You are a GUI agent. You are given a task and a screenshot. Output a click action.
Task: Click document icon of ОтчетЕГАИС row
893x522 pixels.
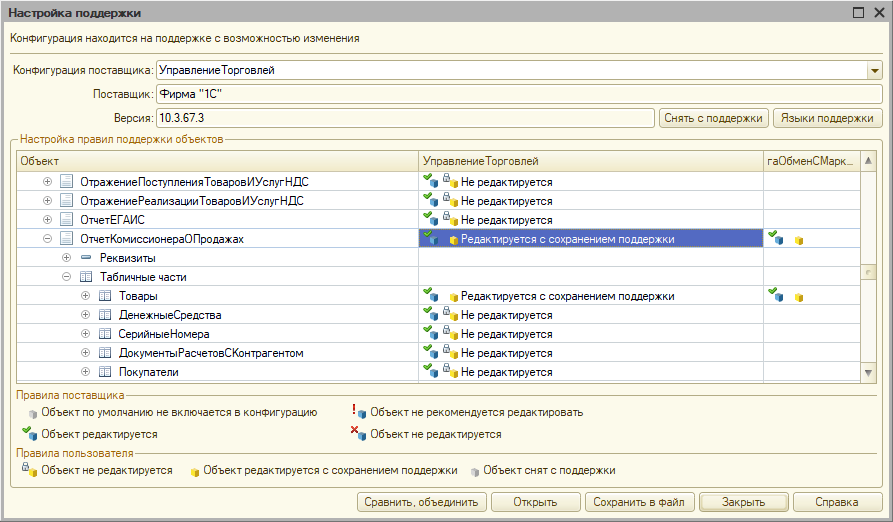66,220
